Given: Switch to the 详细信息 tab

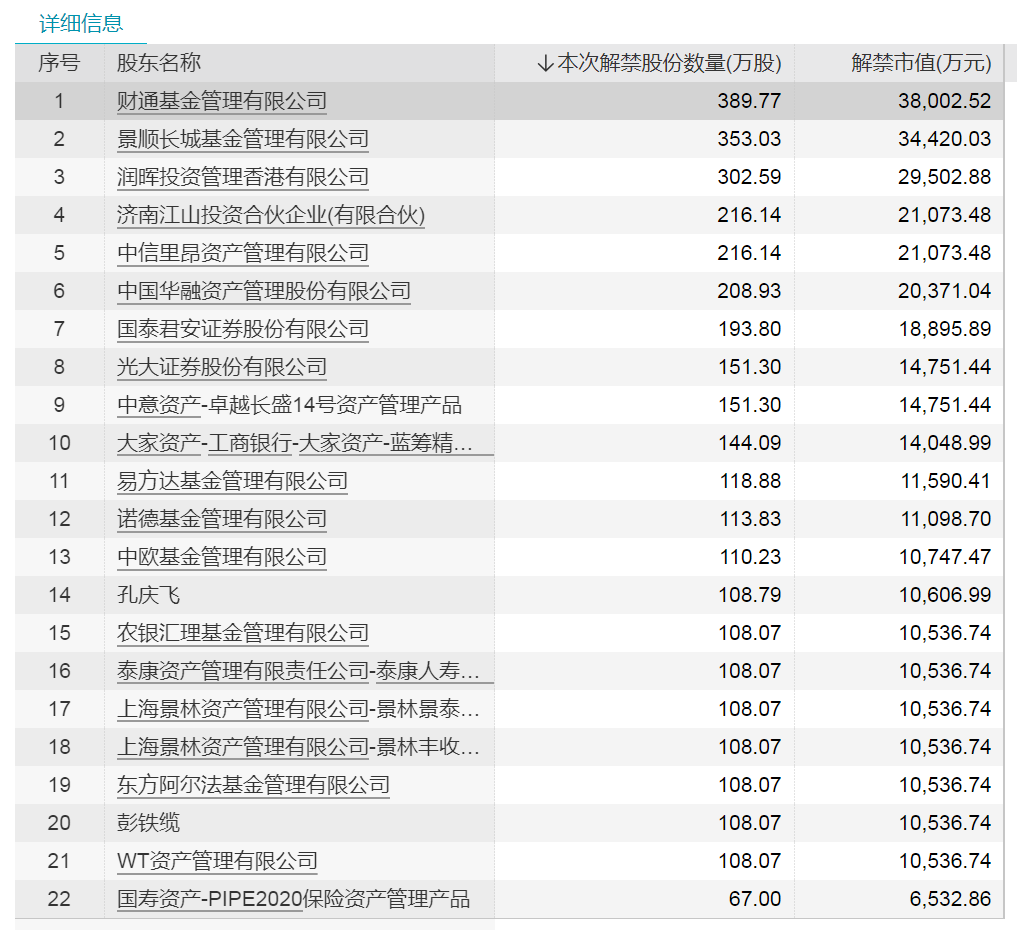Looking at the screenshot, I should 80,23.
